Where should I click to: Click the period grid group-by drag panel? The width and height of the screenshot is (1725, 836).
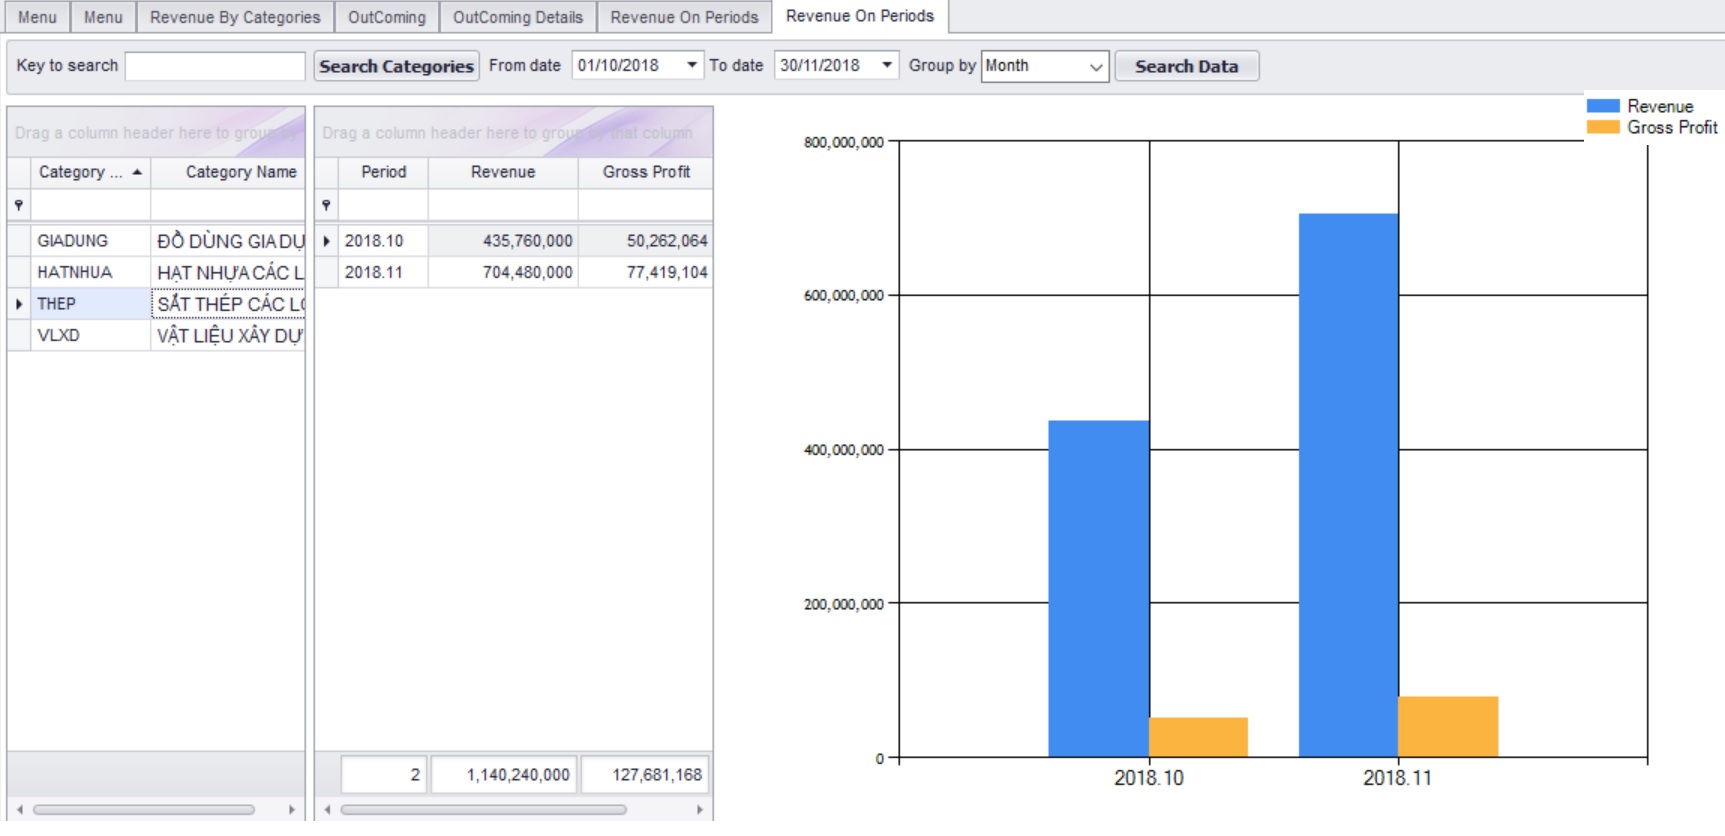click(514, 132)
